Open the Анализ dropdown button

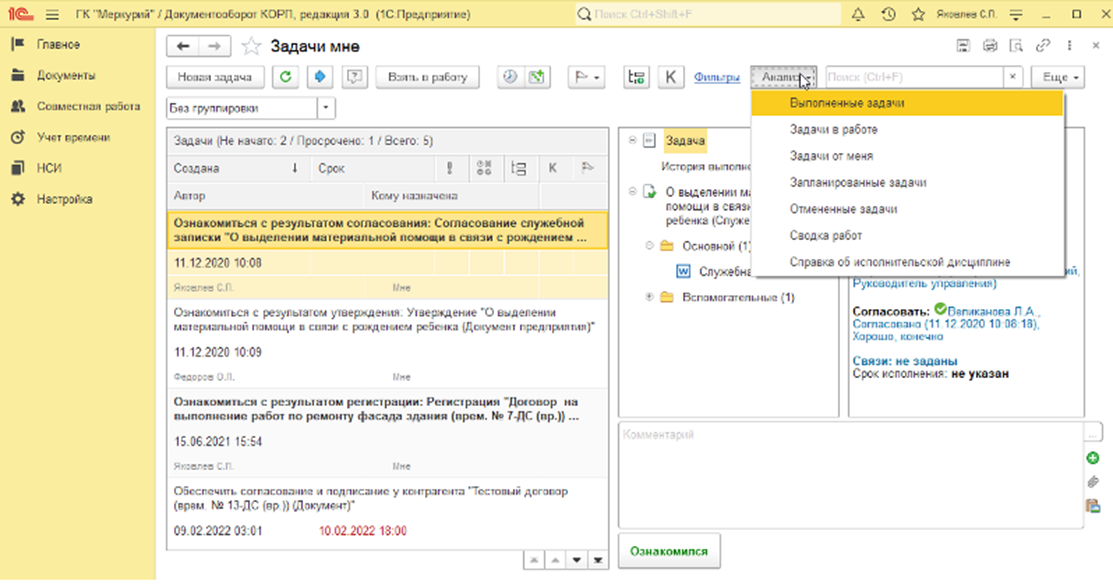(784, 77)
